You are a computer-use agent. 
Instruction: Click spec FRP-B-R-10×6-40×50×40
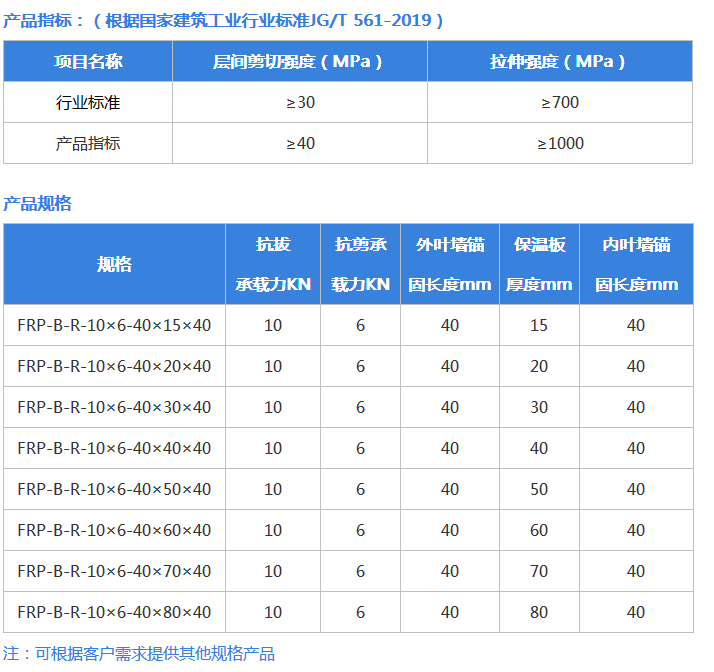coord(114,489)
